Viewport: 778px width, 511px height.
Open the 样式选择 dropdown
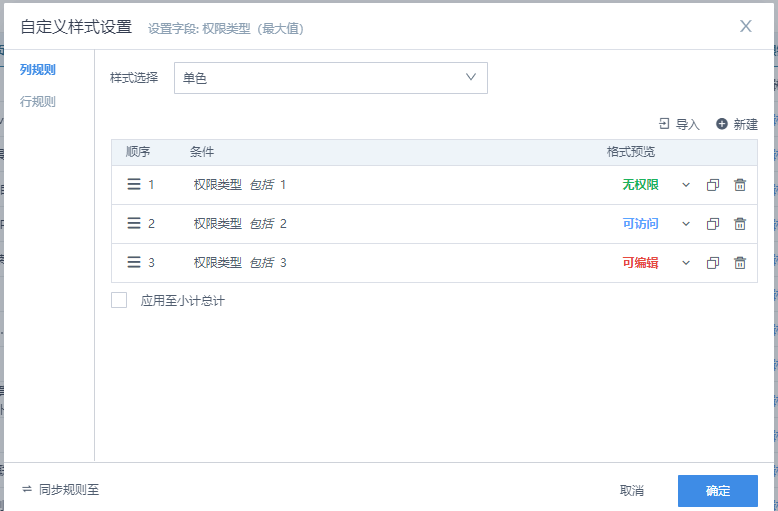click(330, 78)
